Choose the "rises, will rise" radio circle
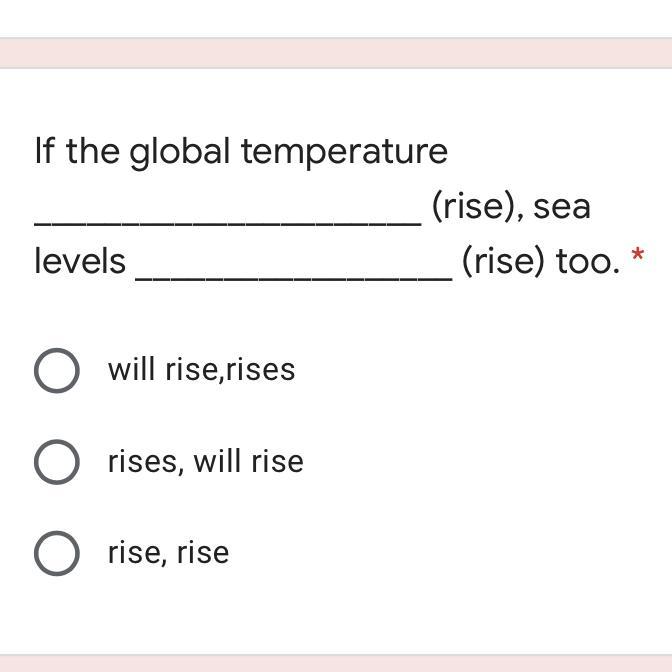 (57, 462)
